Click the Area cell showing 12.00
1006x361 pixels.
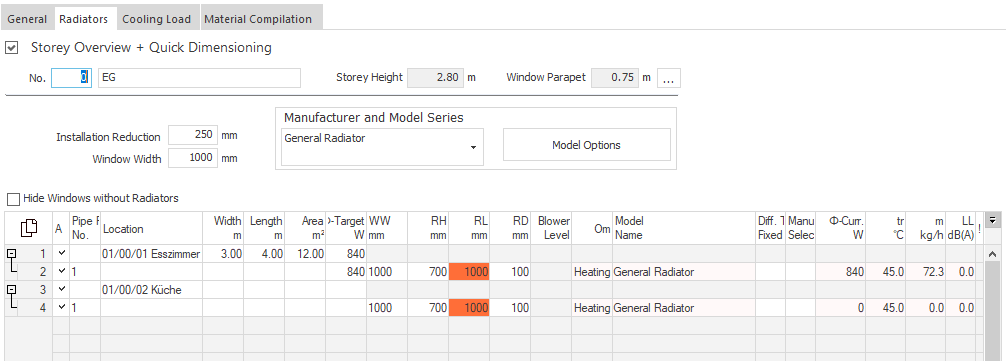305,254
